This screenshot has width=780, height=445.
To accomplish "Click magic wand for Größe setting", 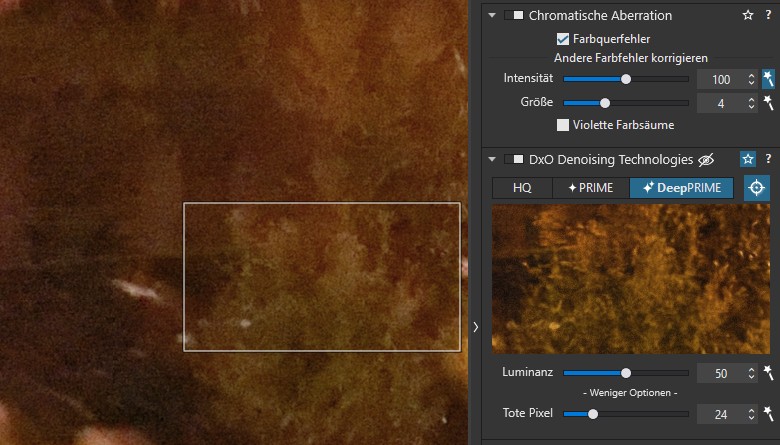I will point(768,103).
